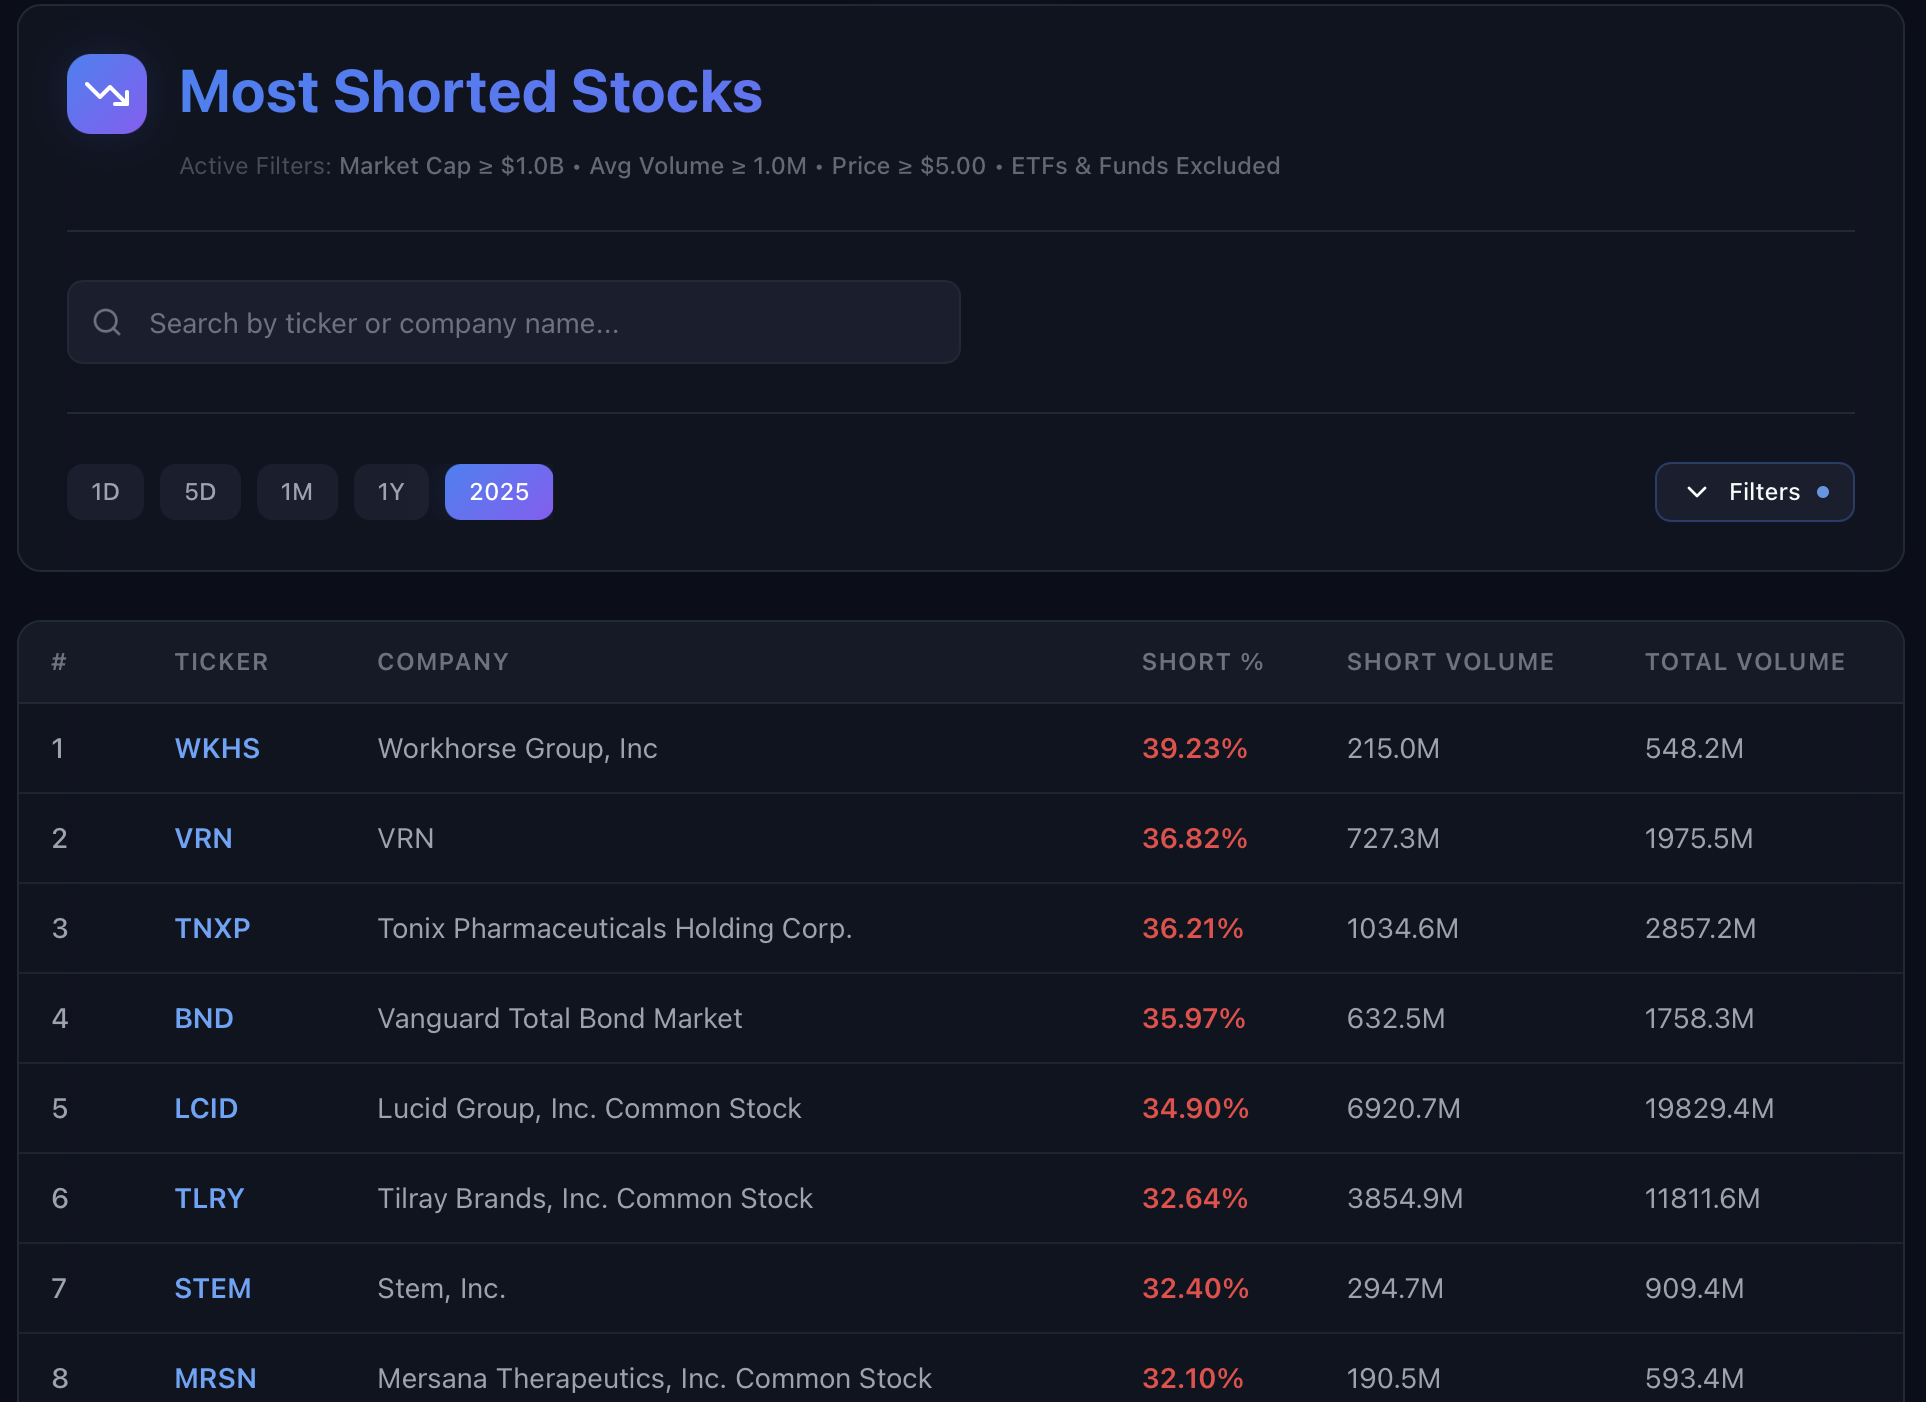Click the trending-down chart logo icon
This screenshot has height=1402, width=1926.
coord(107,94)
